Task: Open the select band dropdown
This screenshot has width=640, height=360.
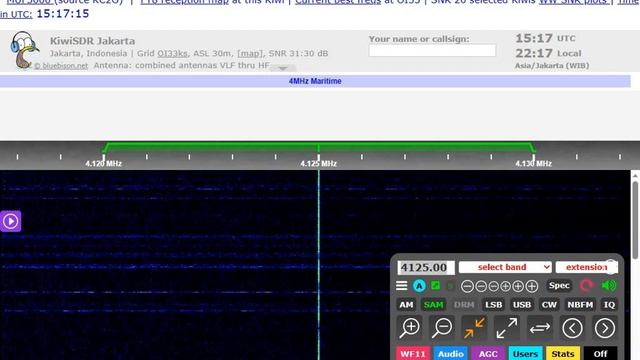Action: [x=505, y=267]
